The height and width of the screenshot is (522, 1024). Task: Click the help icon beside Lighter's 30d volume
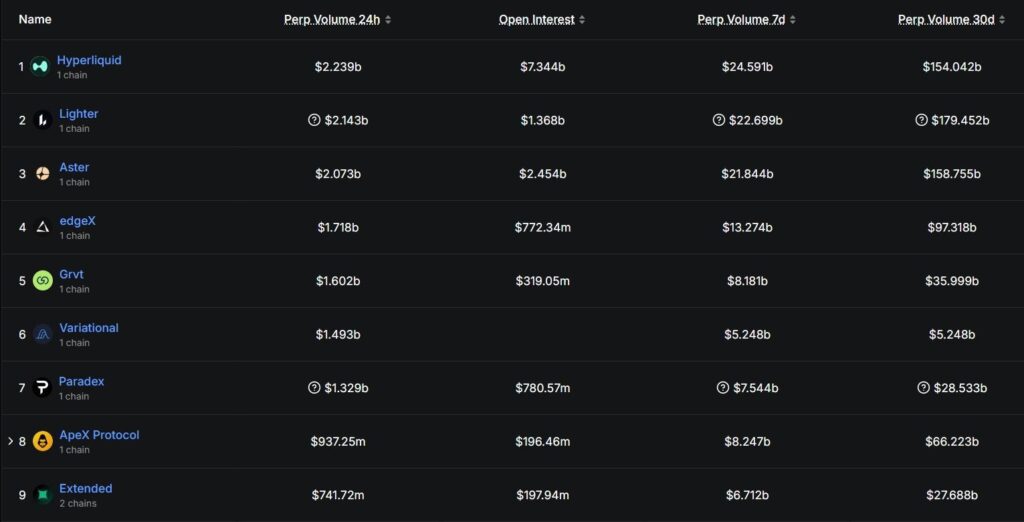921,120
